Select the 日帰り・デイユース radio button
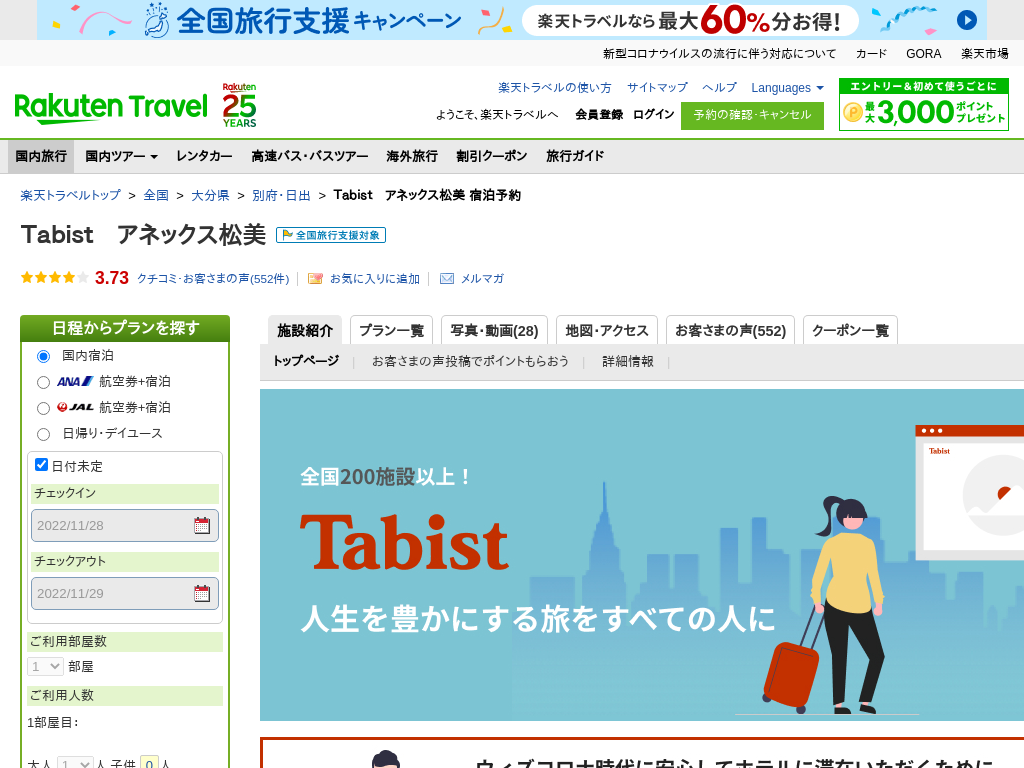 (x=43, y=434)
